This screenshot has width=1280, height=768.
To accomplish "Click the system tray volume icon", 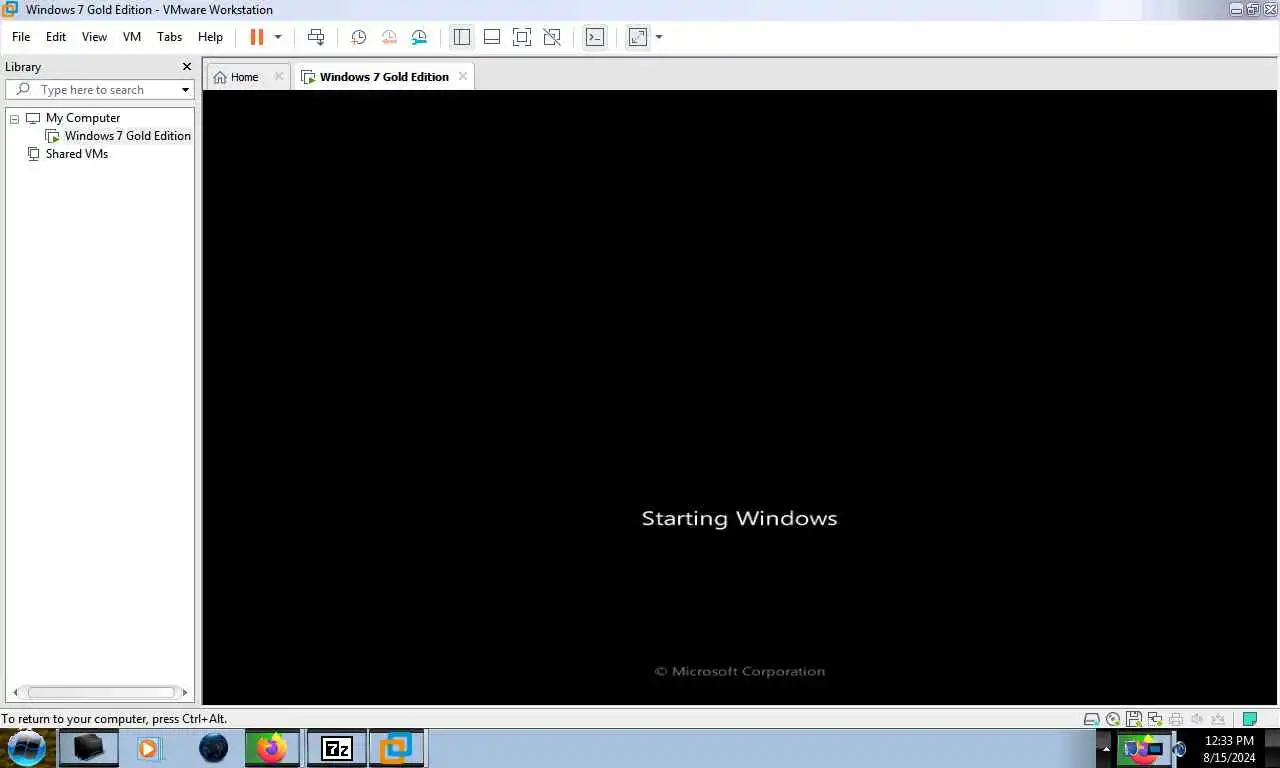I will pyautogui.click(x=1180, y=748).
